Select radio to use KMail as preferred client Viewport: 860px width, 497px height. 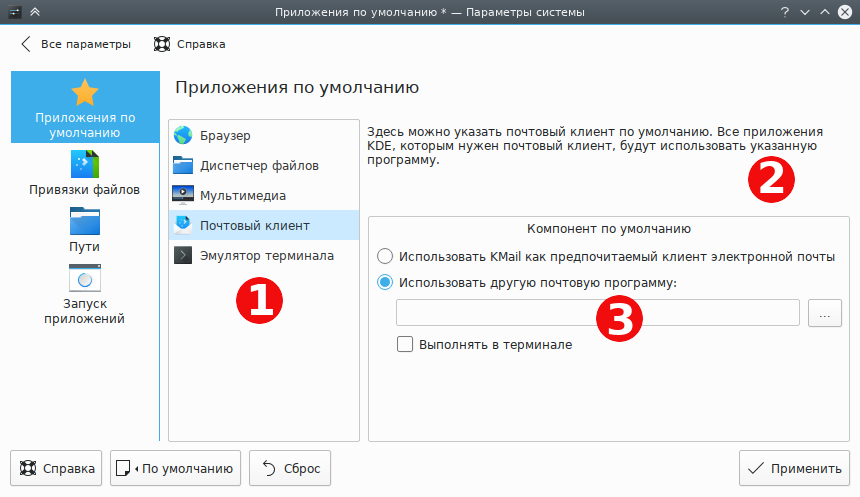pyautogui.click(x=385, y=256)
